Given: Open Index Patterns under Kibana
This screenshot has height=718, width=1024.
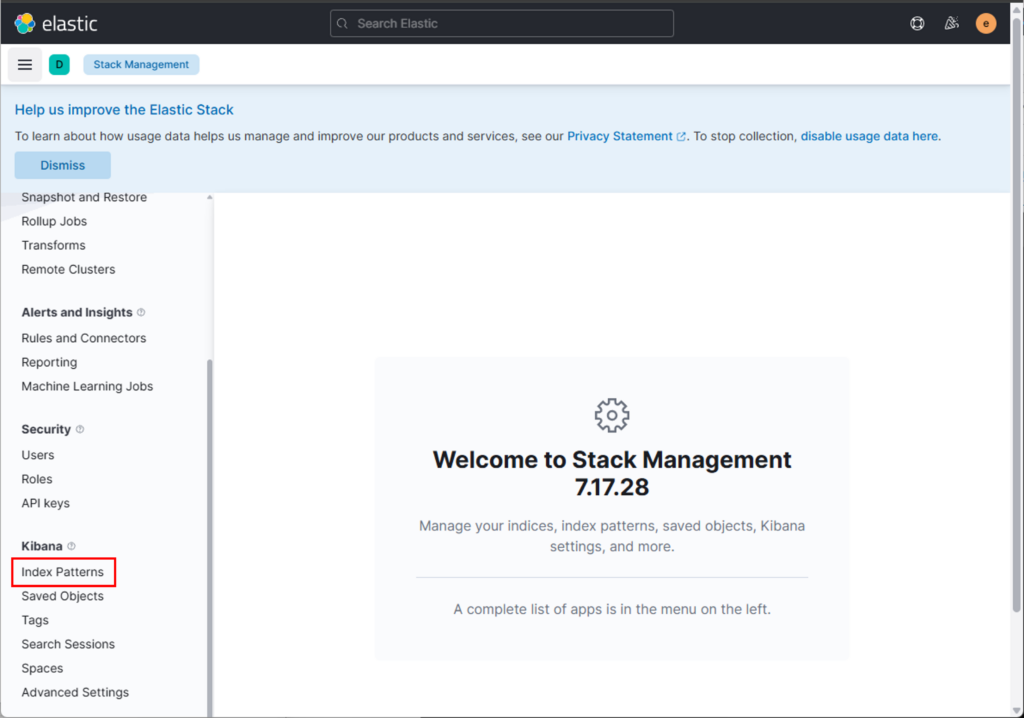Looking at the screenshot, I should coord(63,572).
